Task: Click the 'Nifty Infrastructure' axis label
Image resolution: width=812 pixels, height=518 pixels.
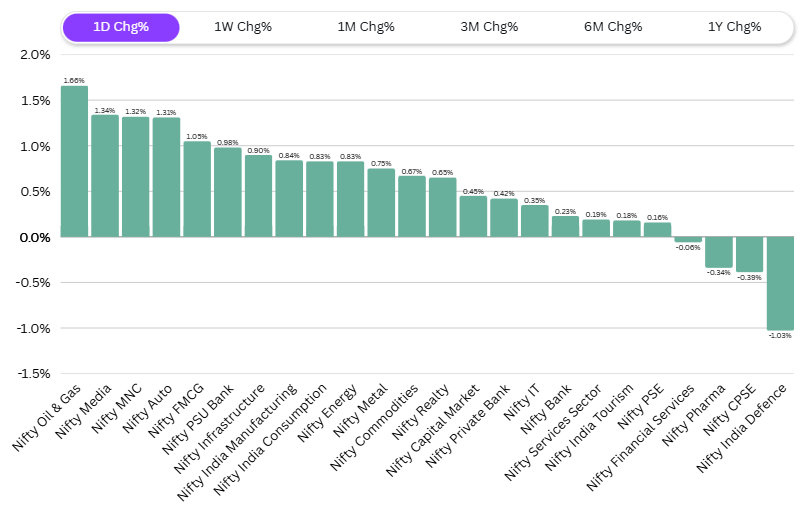Action: 220,428
